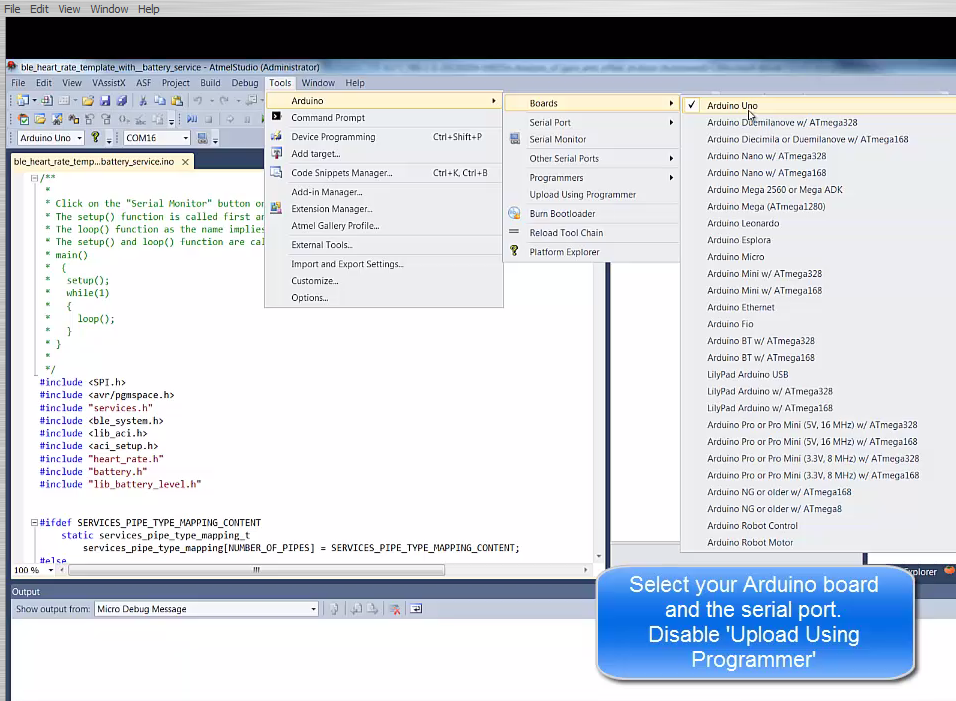956x701 pixels.
Task: Toggle word wrap icon in Output toolbar
Action: [416, 609]
